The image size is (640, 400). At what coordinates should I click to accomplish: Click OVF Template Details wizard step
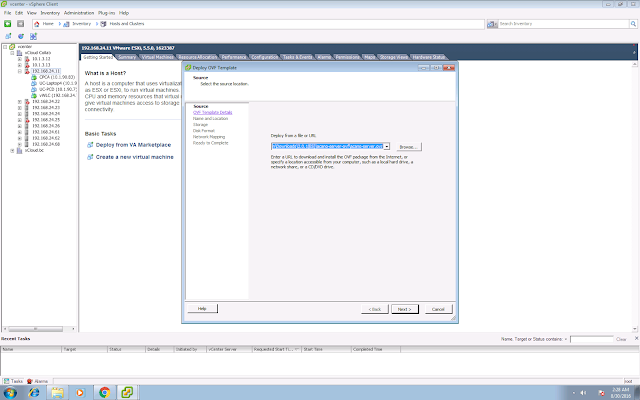coord(213,112)
